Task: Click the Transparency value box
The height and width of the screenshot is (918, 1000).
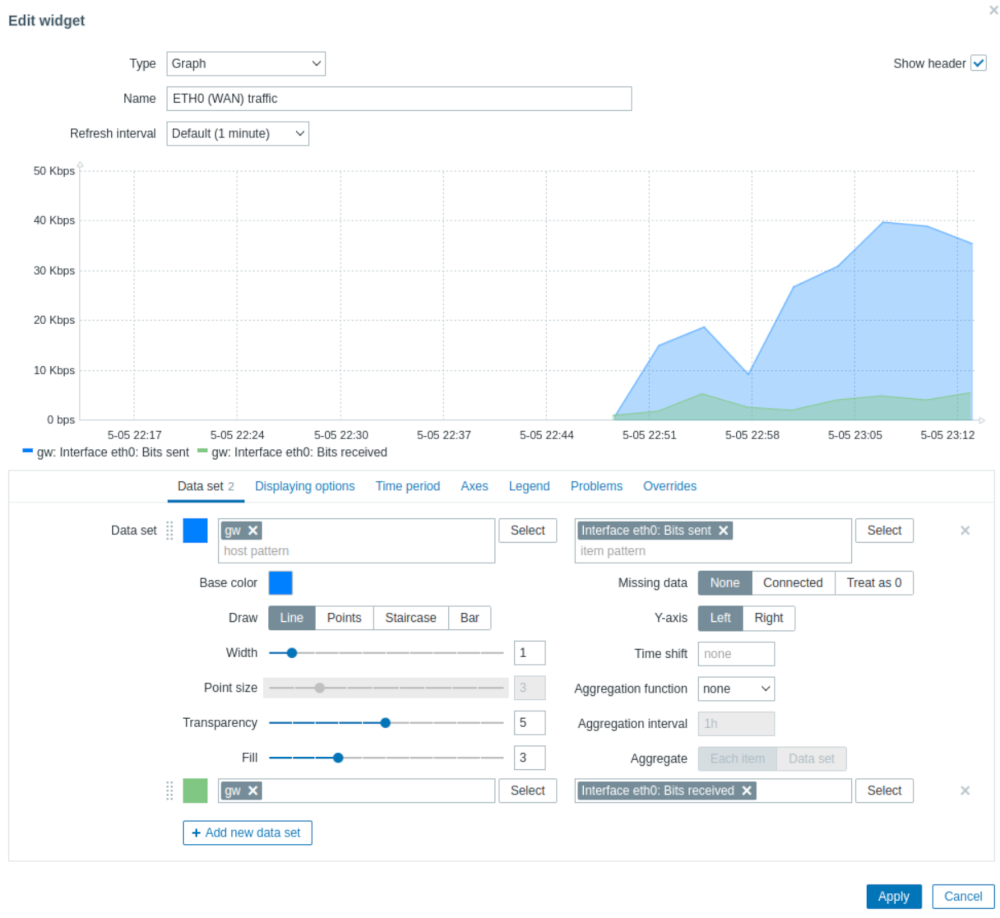Action: pos(529,723)
